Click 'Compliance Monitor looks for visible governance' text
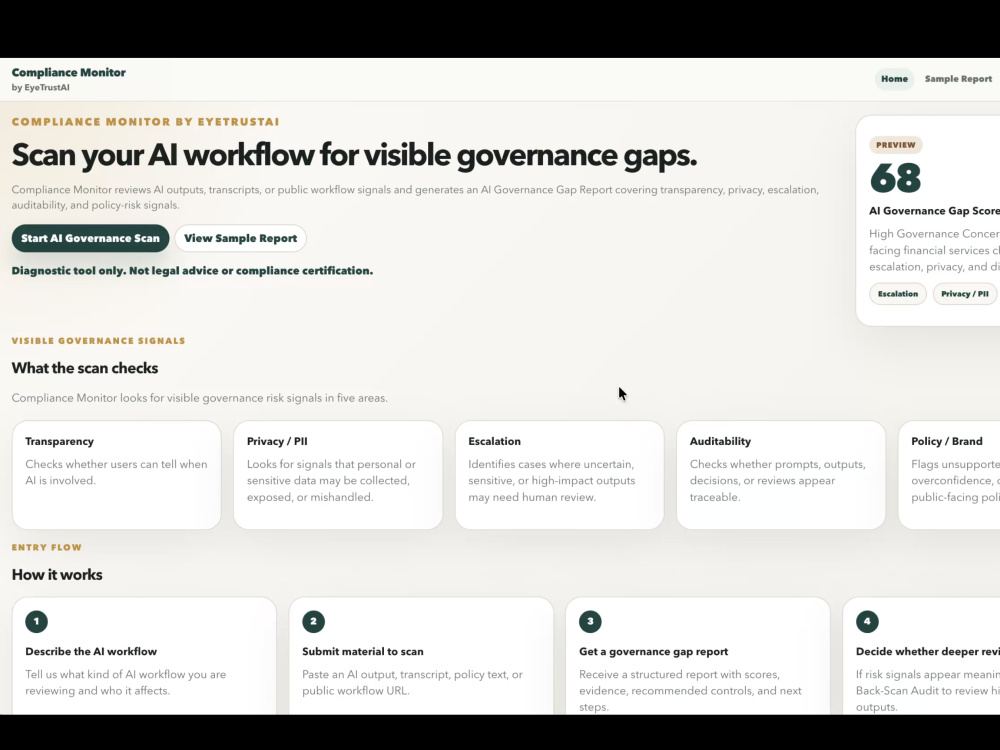1000x750 pixels. [200, 398]
